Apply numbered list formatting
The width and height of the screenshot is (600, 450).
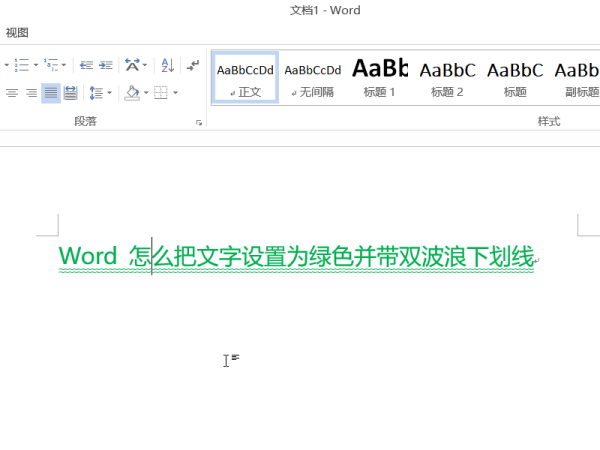pos(21,65)
